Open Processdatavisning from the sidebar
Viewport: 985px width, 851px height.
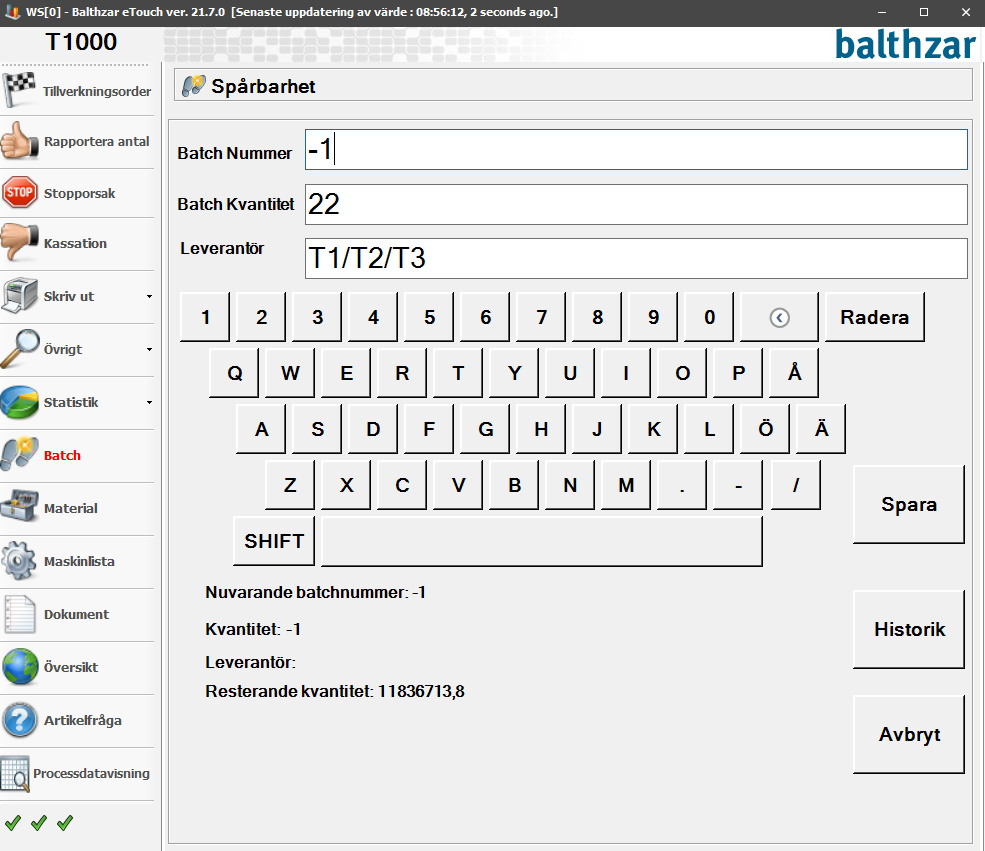pos(77,773)
